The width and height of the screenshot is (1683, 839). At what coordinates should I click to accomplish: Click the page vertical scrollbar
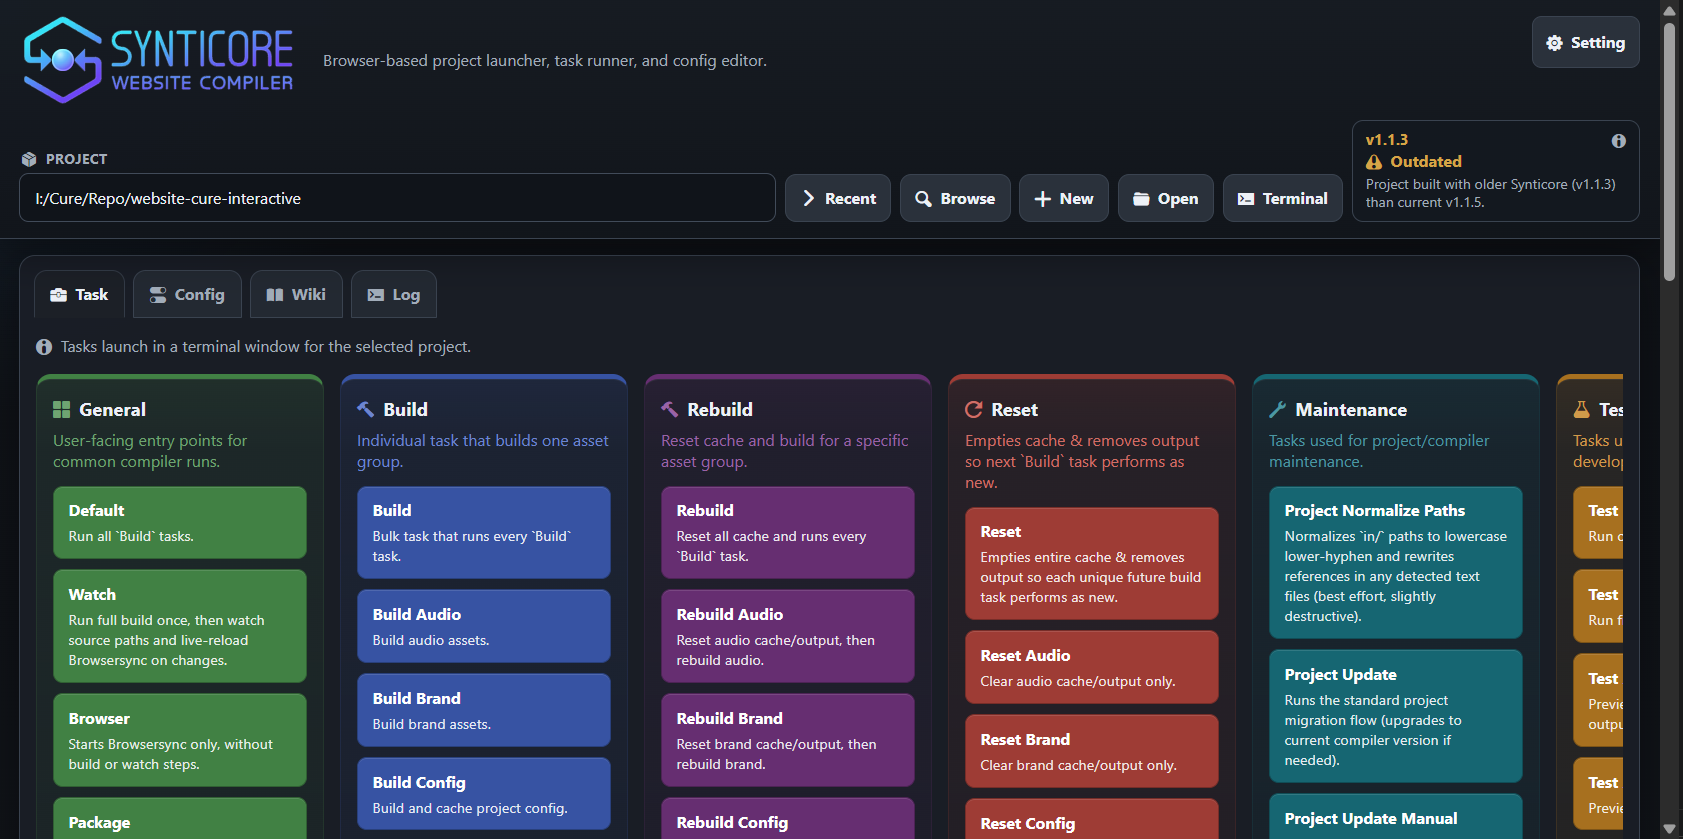pos(1668,150)
